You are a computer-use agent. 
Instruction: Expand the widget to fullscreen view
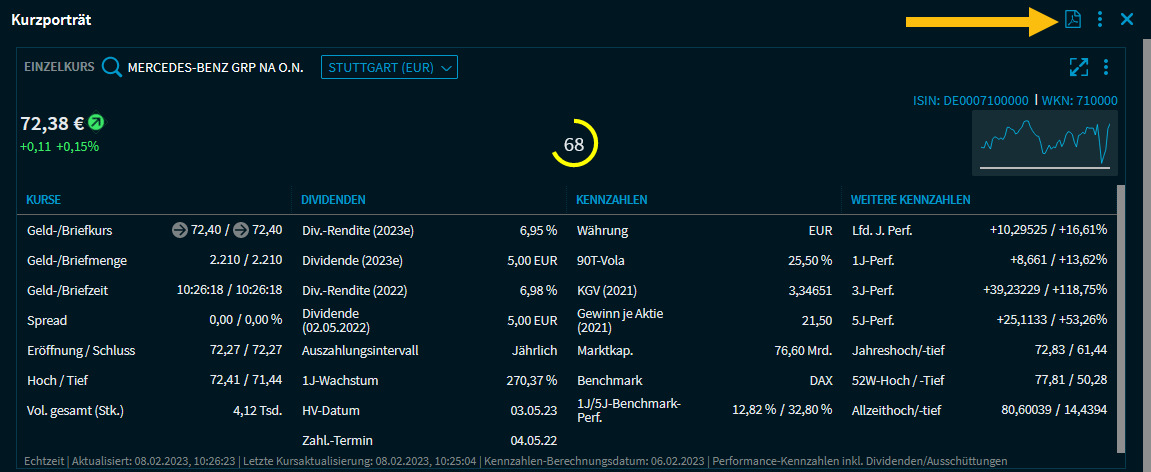(1078, 67)
